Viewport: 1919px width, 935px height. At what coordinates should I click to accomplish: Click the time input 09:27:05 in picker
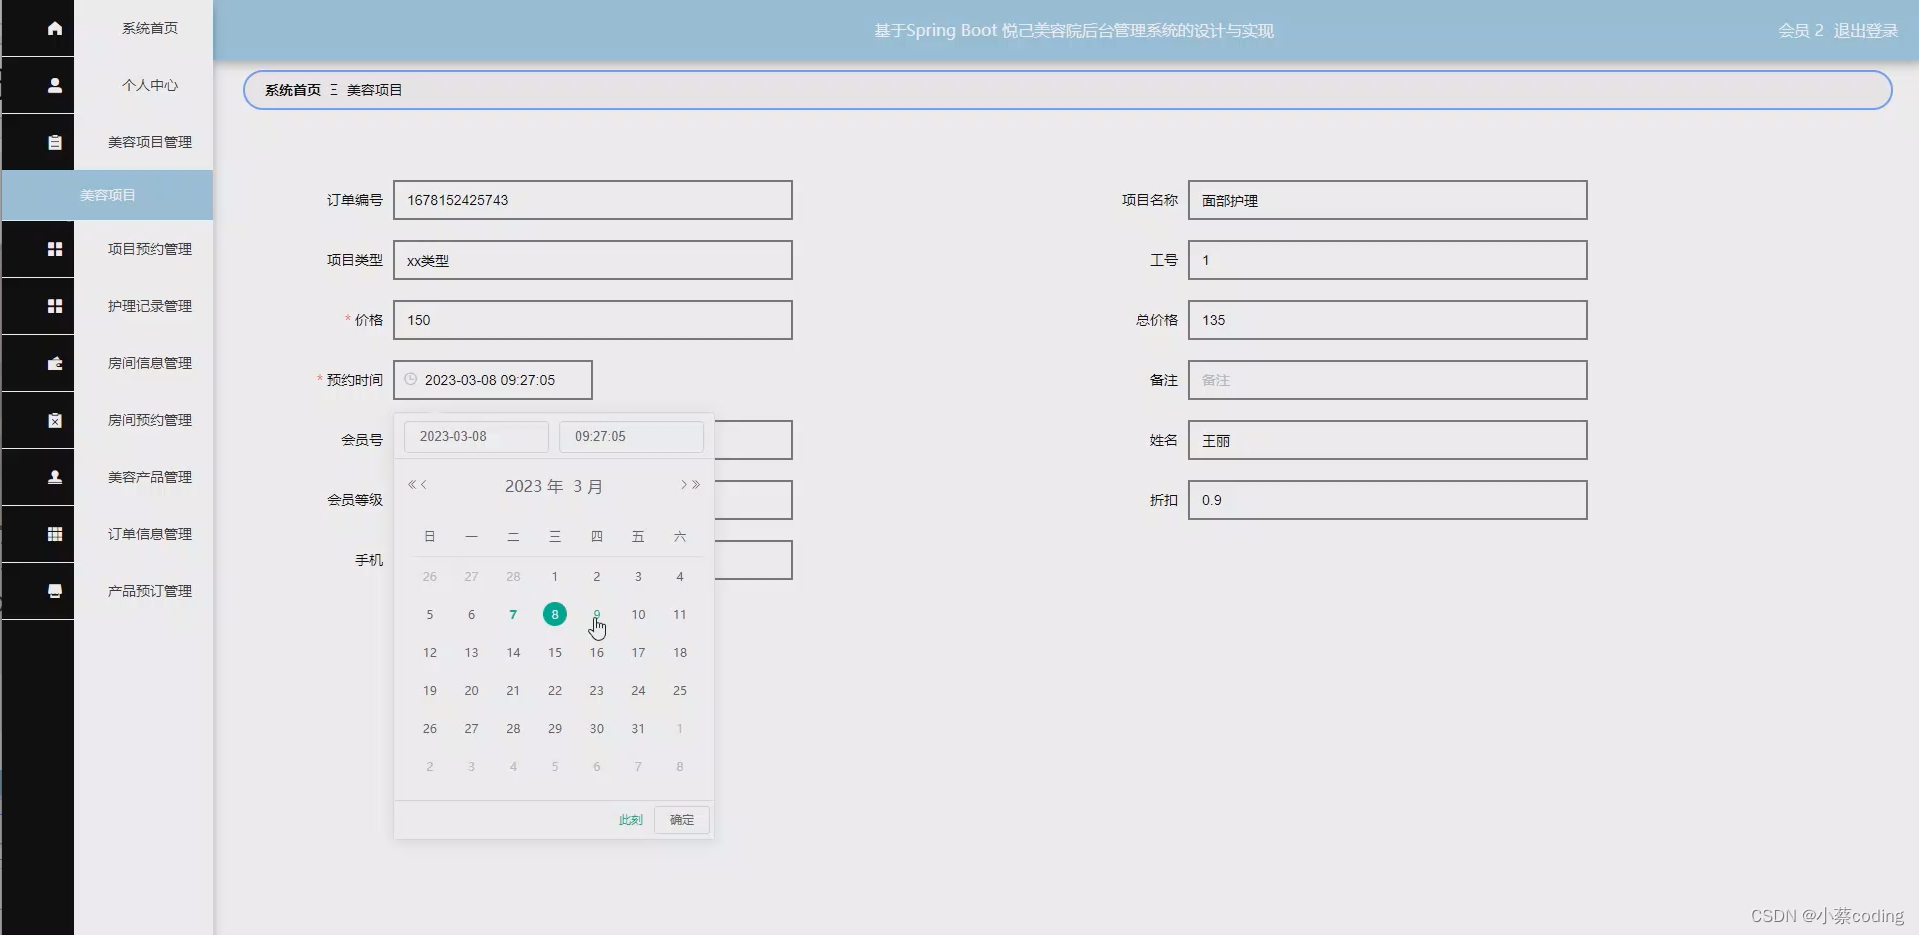pyautogui.click(x=631, y=437)
